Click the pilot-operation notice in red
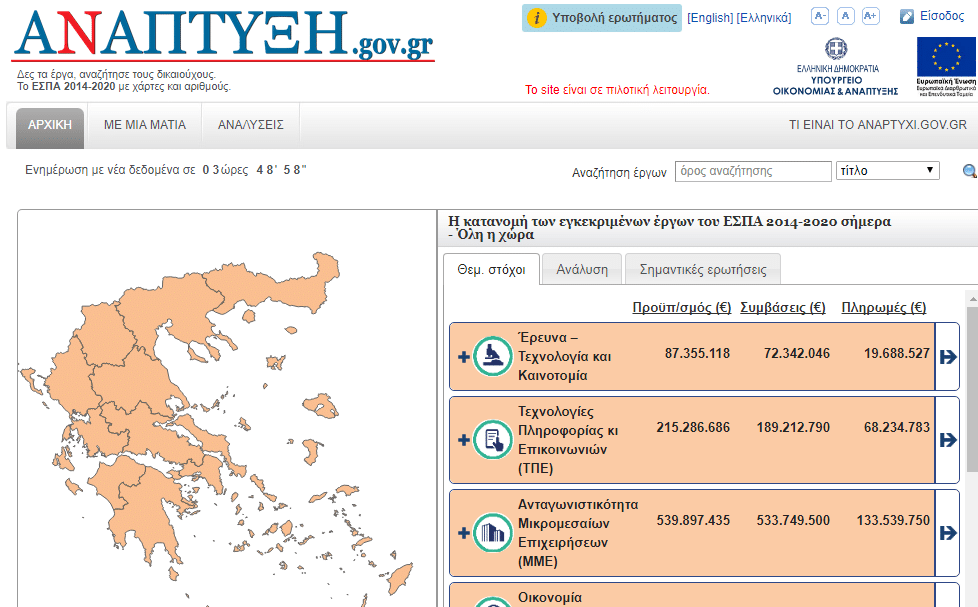 click(x=617, y=90)
